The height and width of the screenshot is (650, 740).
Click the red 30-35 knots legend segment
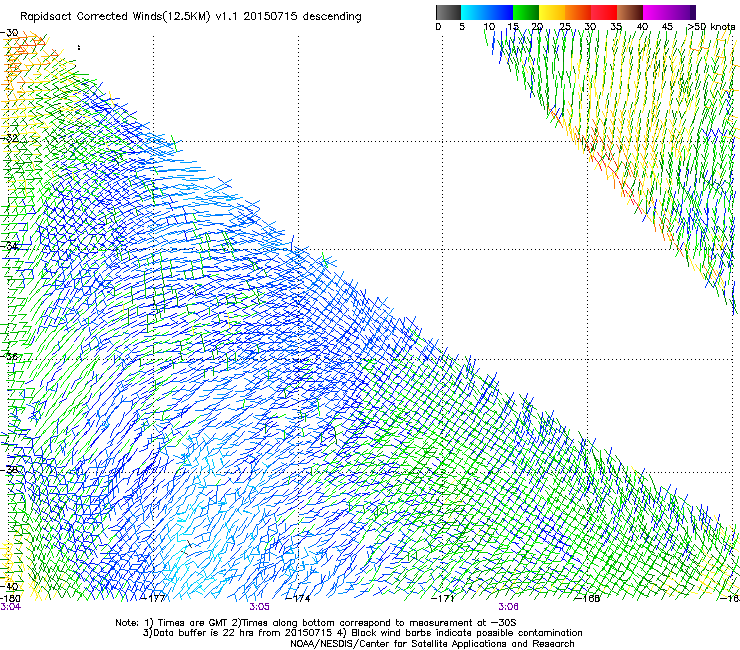604,12
